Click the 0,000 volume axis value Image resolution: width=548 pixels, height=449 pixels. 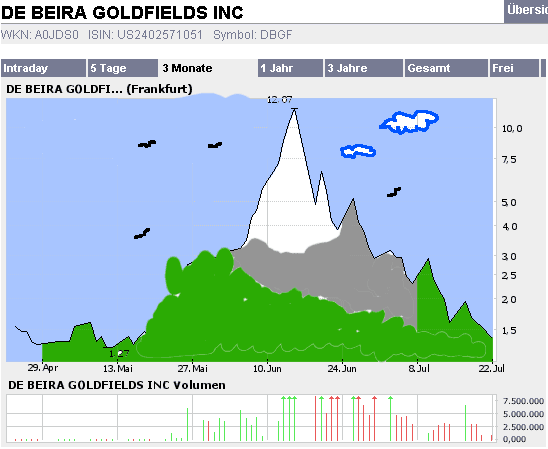coord(514,439)
